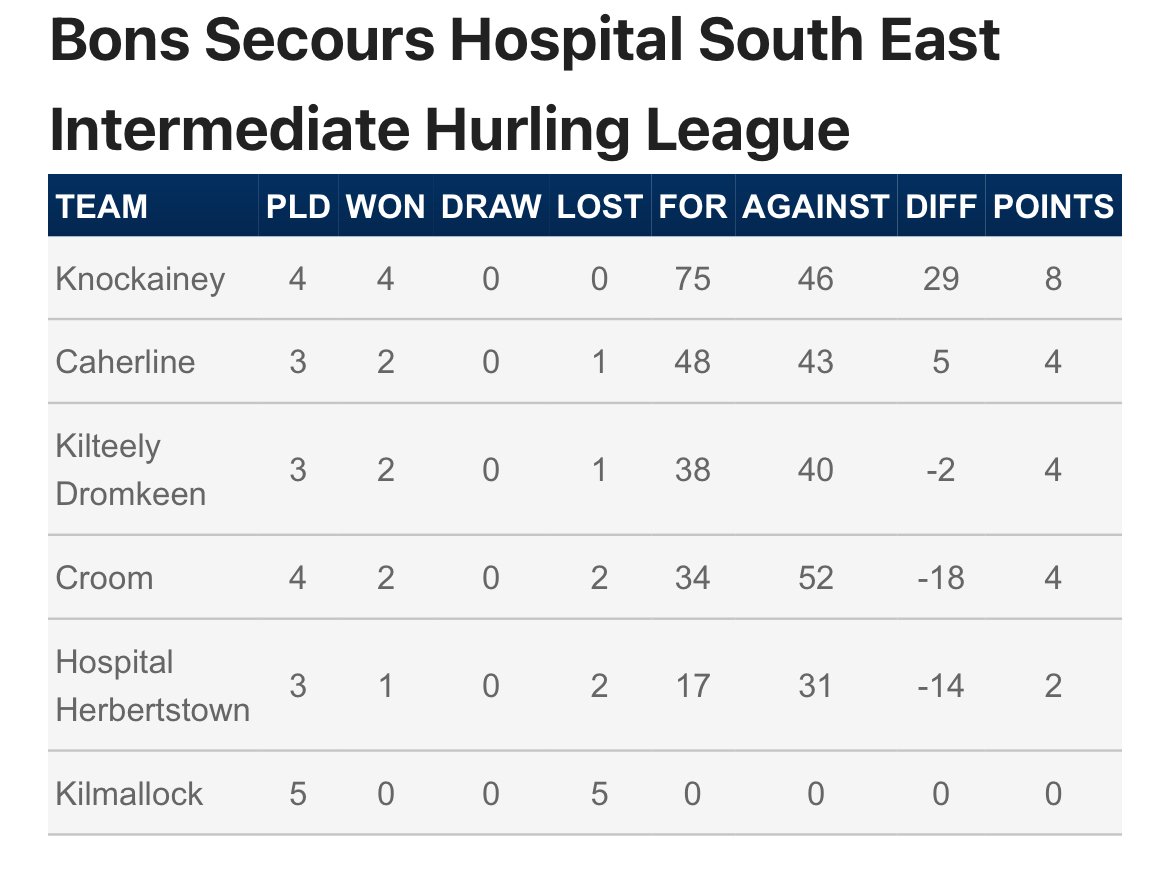This screenshot has height=871, width=1170.
Task: Select the Knockainey team name
Action: [140, 279]
